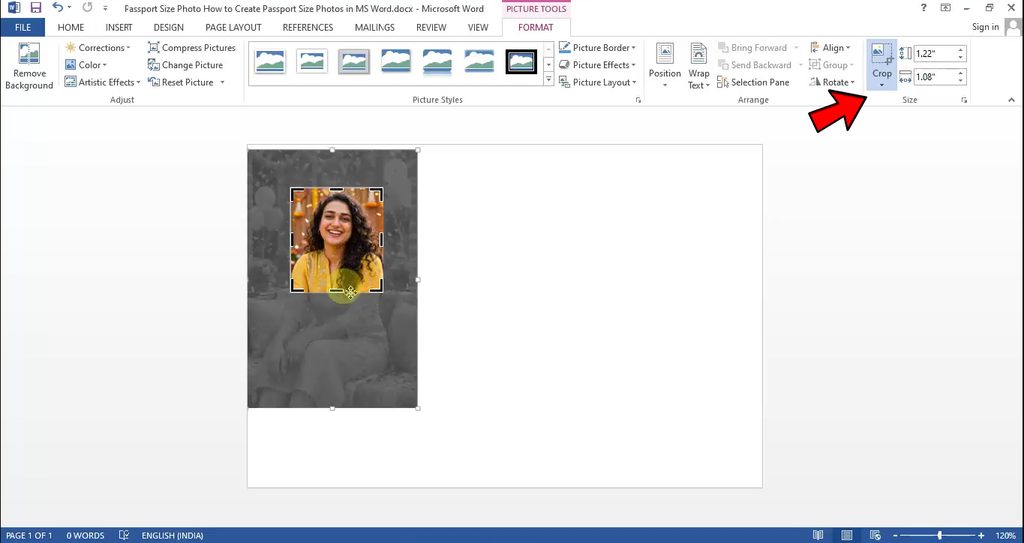Open the Picture Border dropdown
The image size is (1024, 543).
point(597,48)
